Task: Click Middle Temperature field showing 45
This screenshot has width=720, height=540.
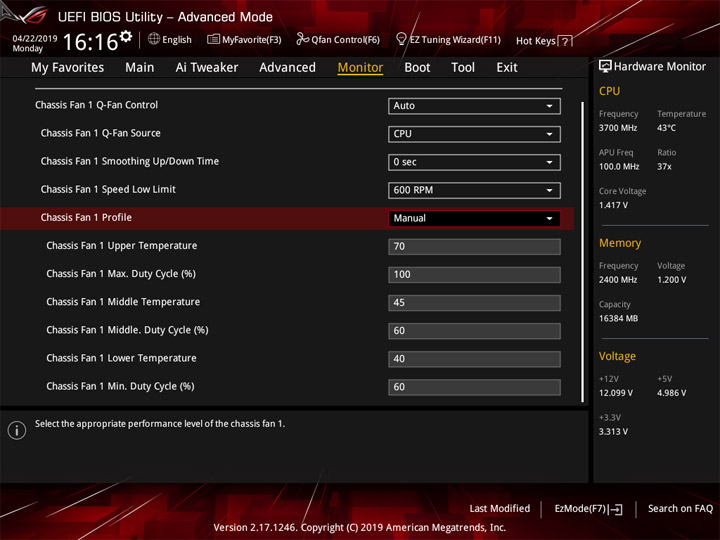Action: coord(474,303)
